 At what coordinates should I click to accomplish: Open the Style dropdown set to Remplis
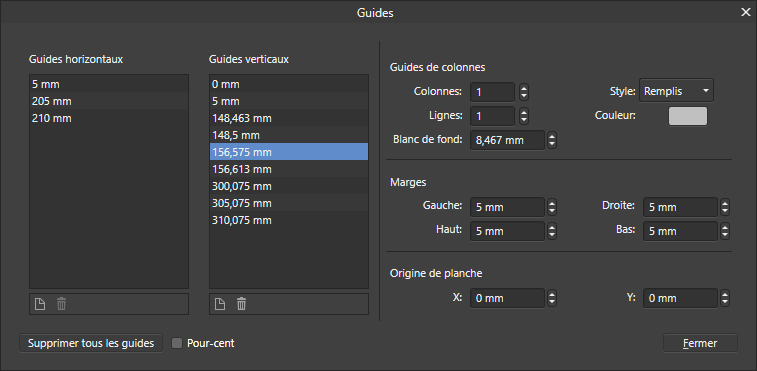pos(676,91)
